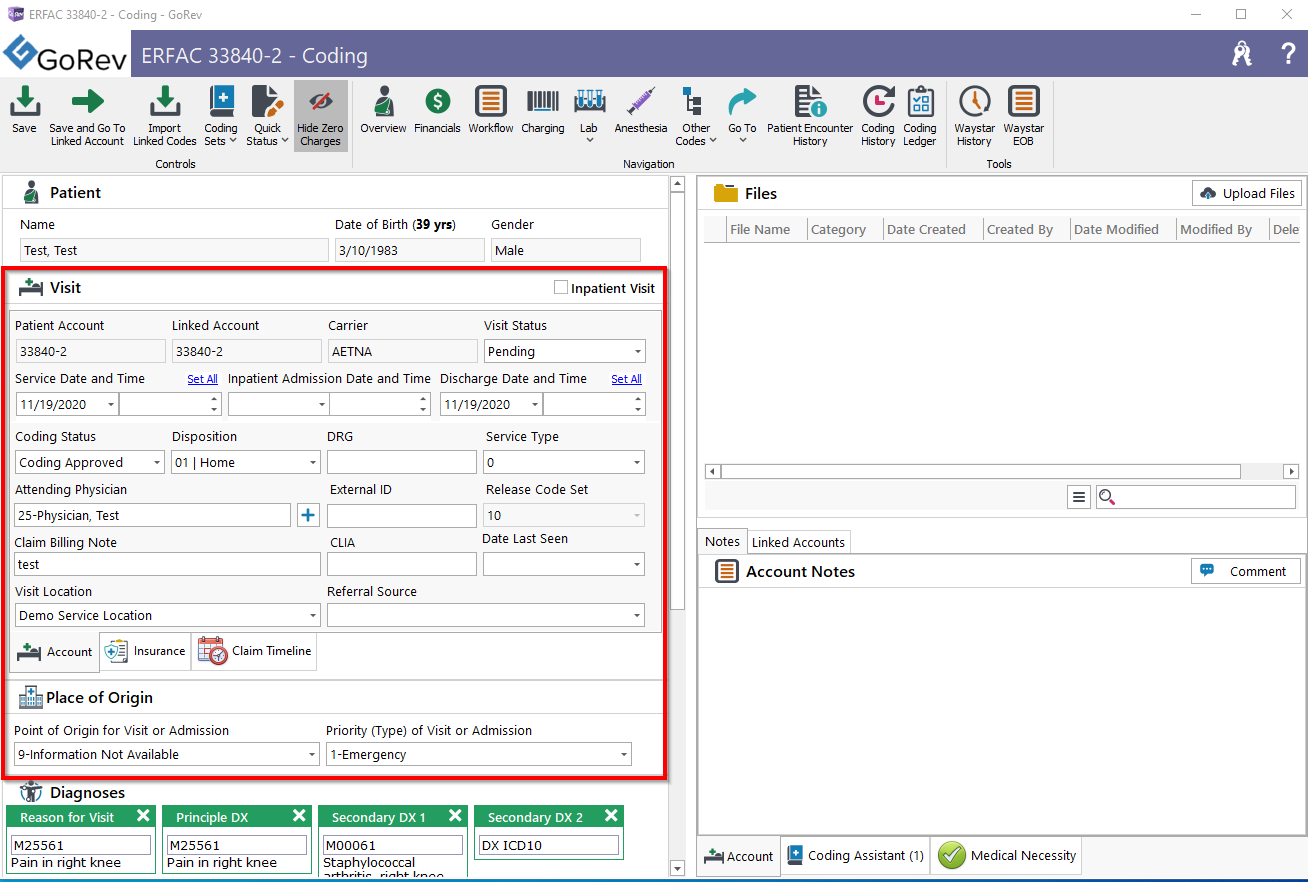Toggle Hide Zero Charges
Viewport: 1308px width, 882px height.
(x=320, y=116)
